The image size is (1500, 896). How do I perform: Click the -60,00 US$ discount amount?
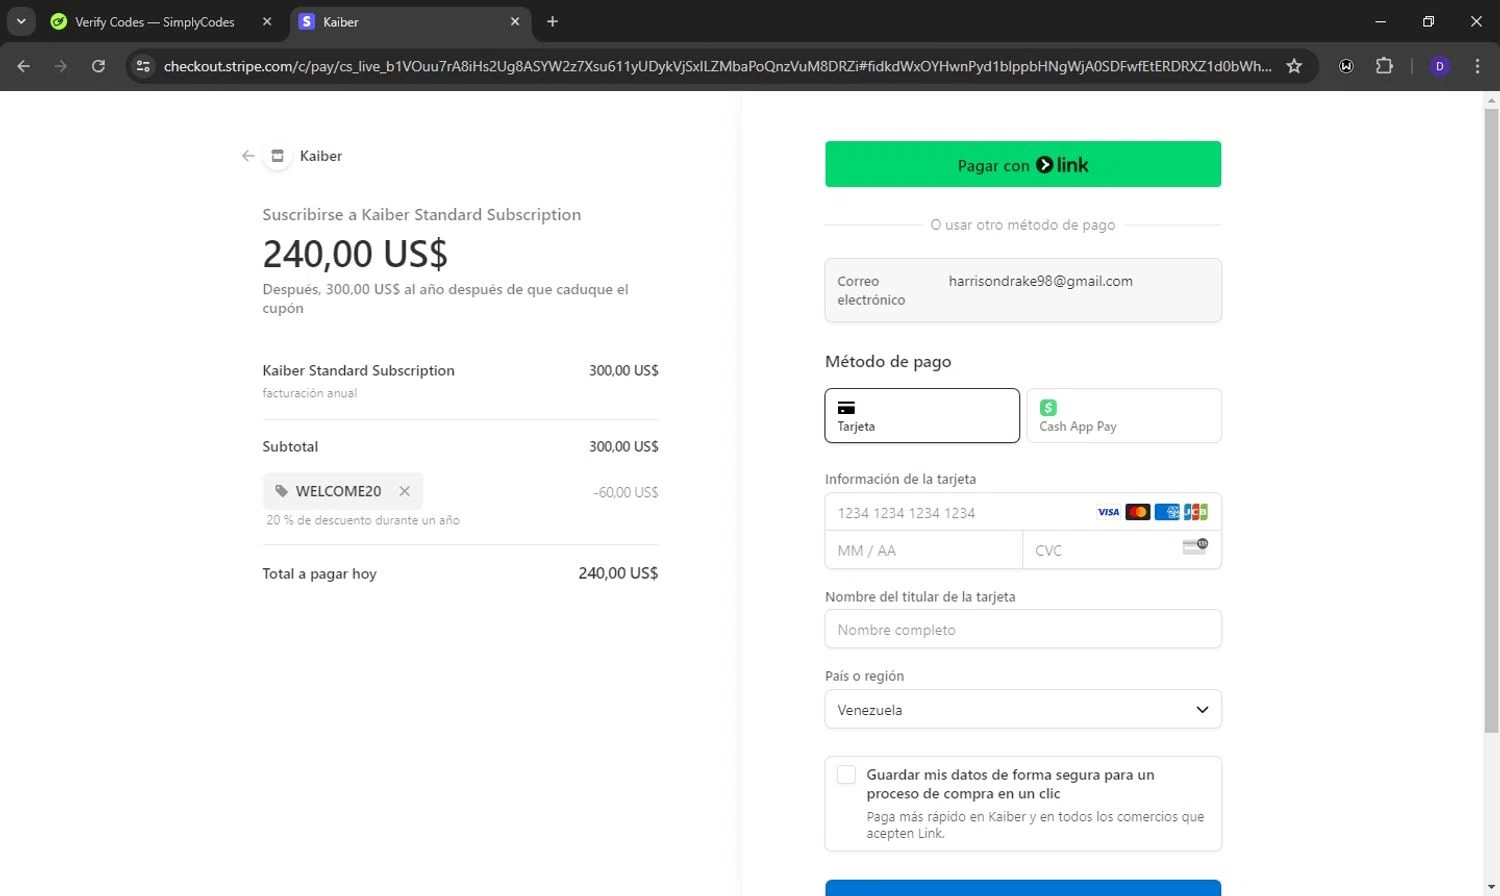tap(626, 492)
